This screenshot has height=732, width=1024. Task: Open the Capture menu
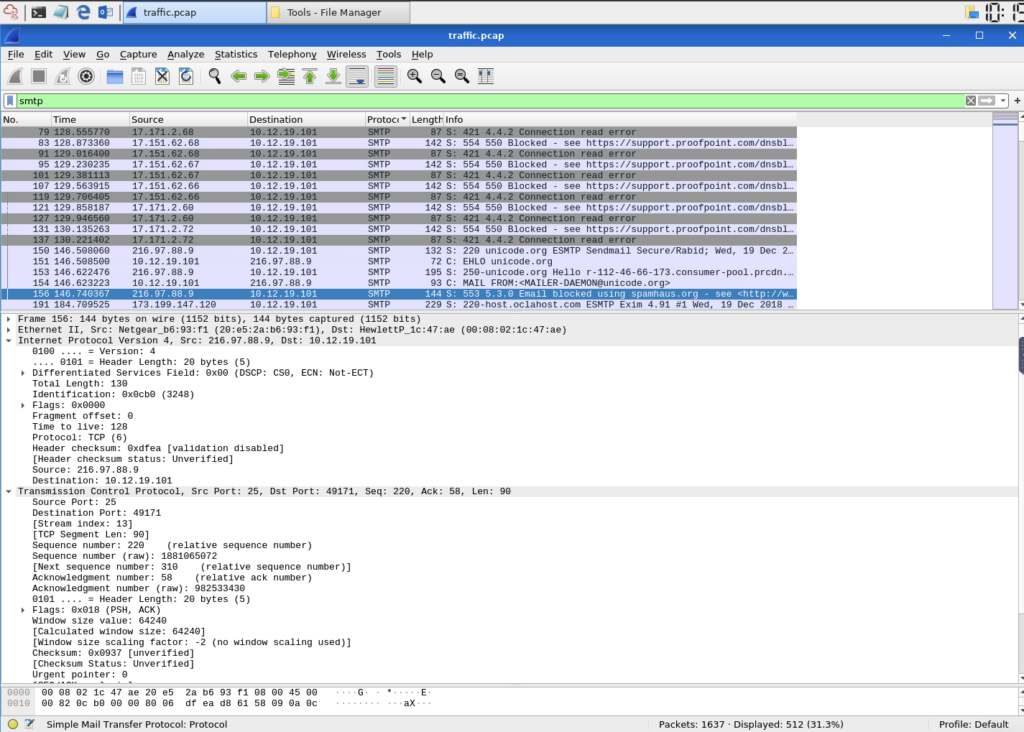coord(138,54)
